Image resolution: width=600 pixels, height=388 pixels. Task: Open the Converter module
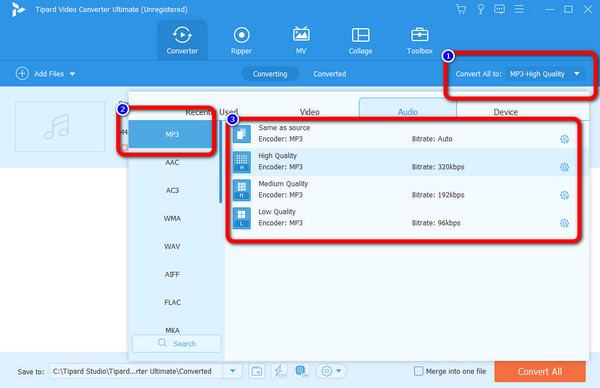coord(182,40)
